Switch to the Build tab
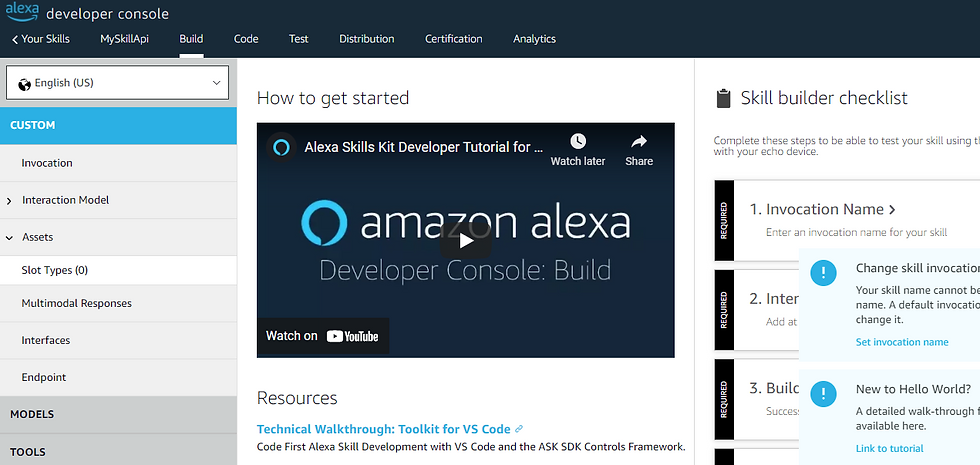Image resolution: width=980 pixels, height=465 pixels. coord(191,39)
